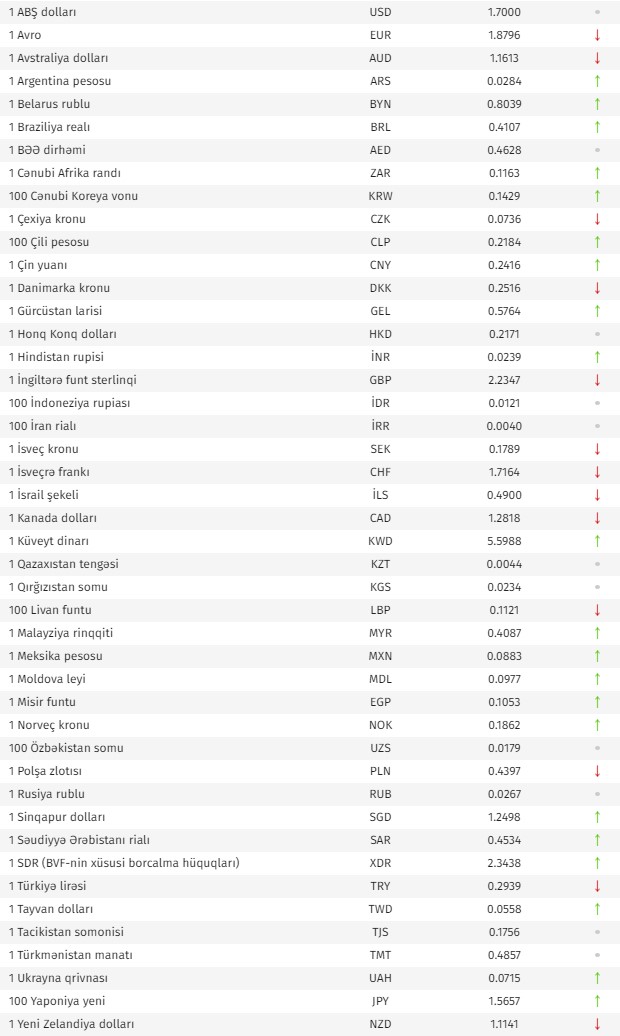Click the red down arrow beside GBP

(598, 380)
